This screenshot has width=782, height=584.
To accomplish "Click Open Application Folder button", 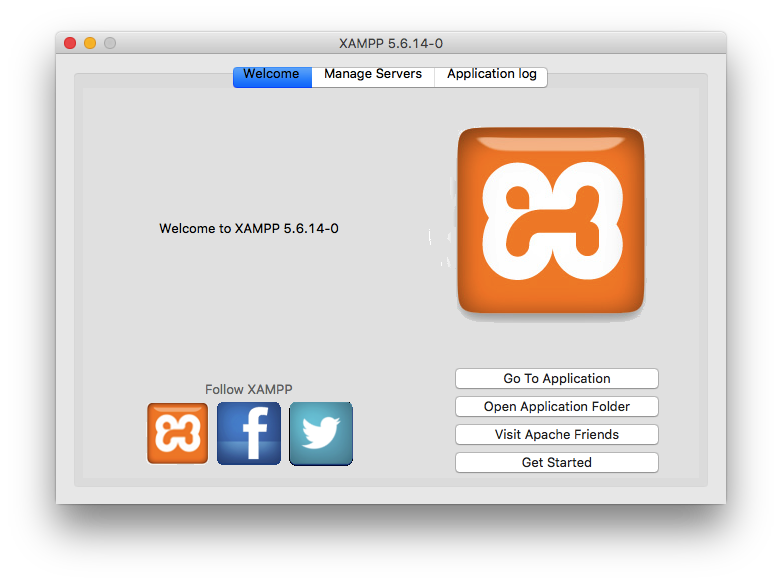I will coord(557,406).
